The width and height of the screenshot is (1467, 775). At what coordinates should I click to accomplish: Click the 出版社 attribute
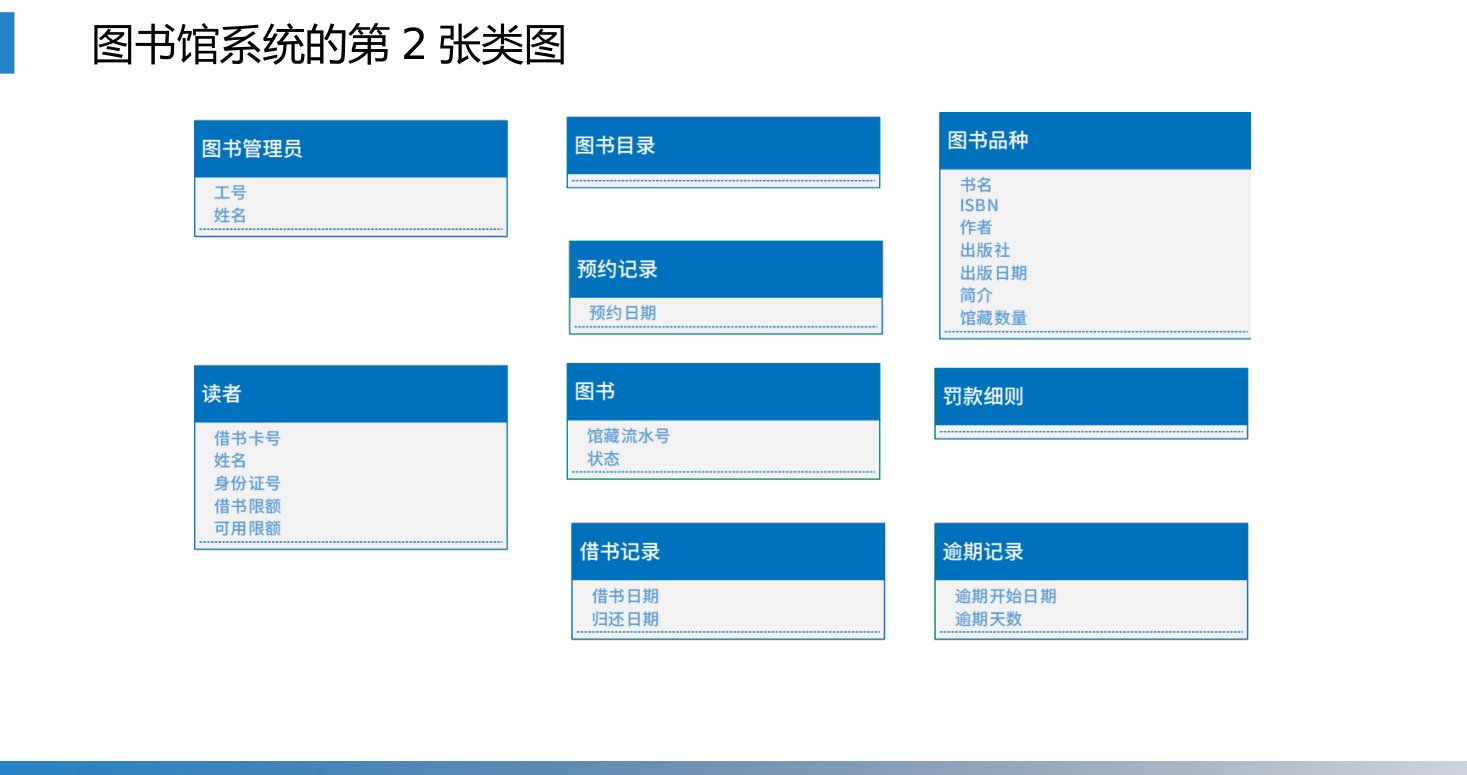[x=985, y=250]
